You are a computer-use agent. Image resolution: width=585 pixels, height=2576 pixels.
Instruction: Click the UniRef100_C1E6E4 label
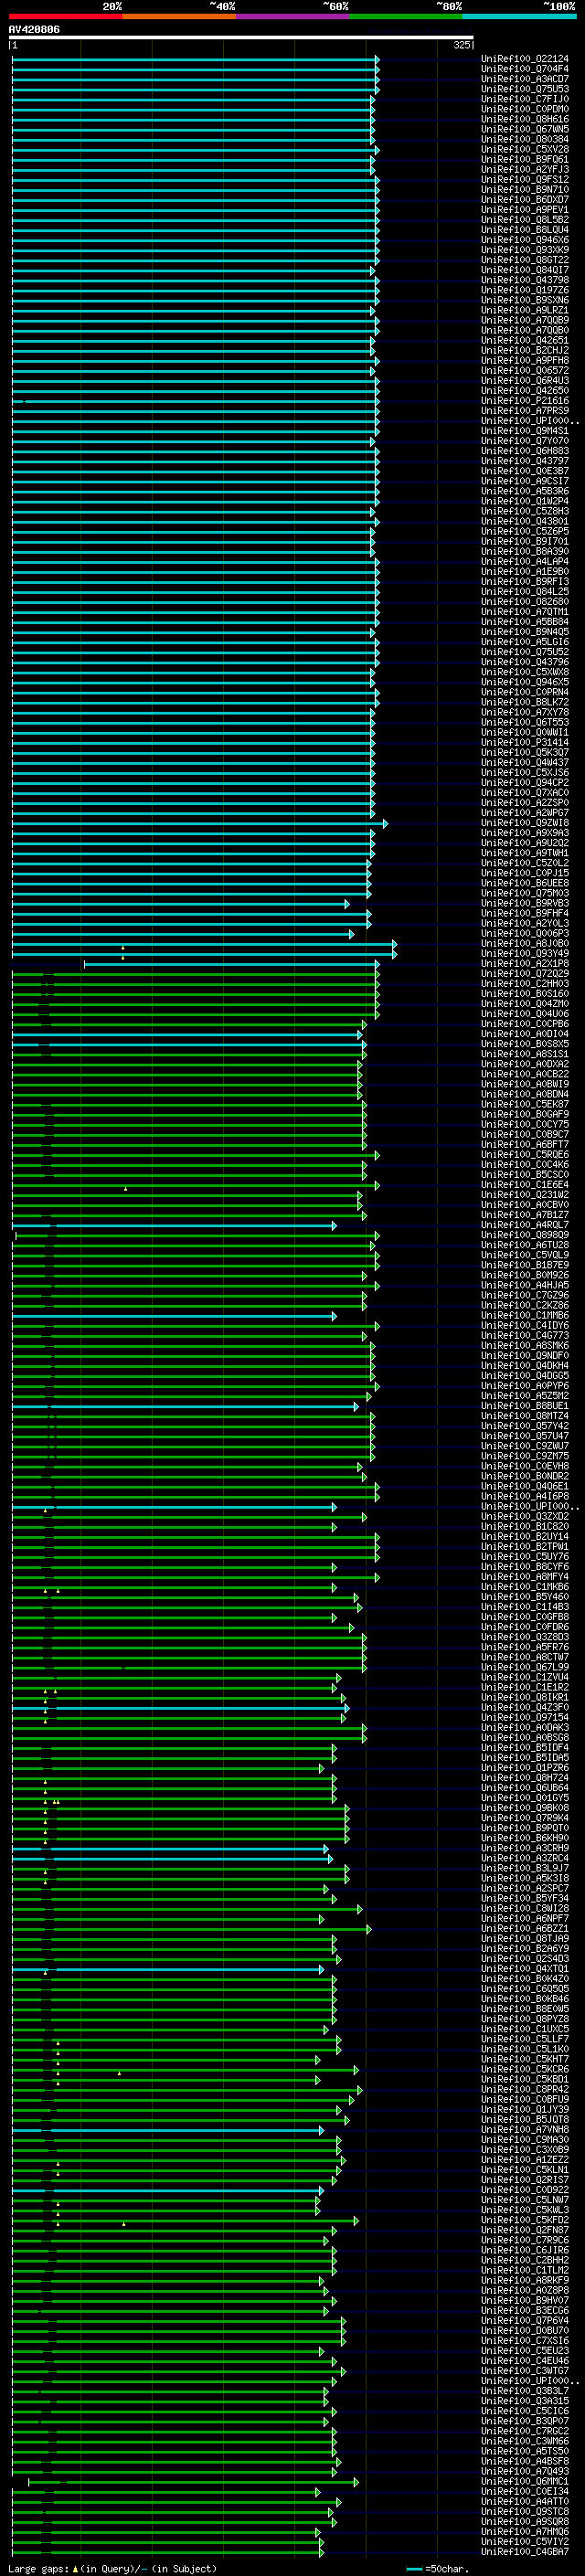point(525,1184)
